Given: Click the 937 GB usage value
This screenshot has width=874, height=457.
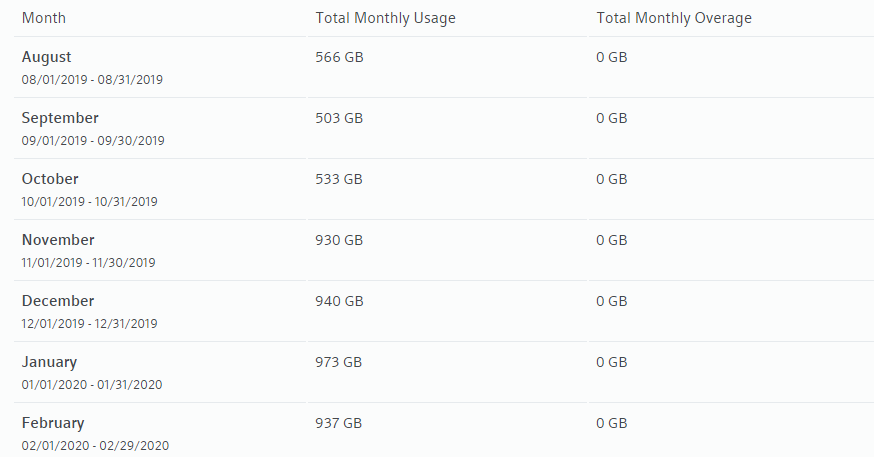Looking at the screenshot, I should click(x=339, y=423).
